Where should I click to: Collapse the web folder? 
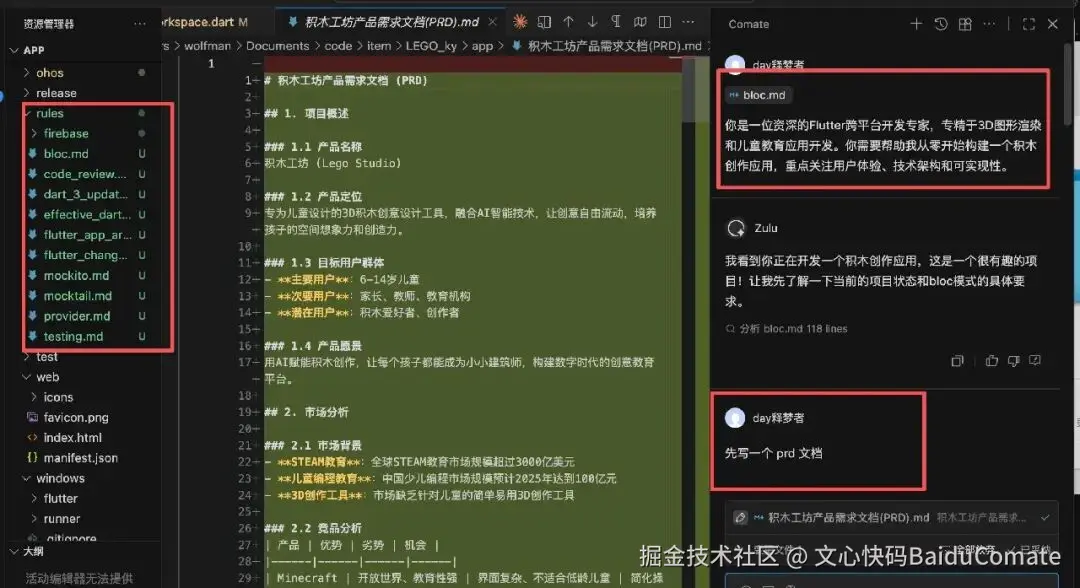[27, 377]
